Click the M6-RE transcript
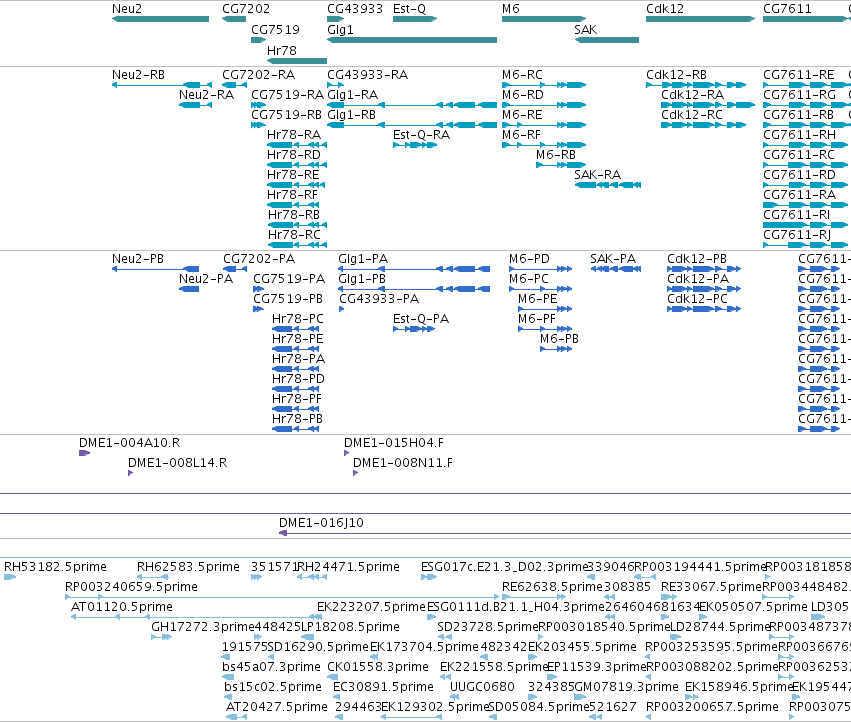The image size is (851, 722). point(544,125)
